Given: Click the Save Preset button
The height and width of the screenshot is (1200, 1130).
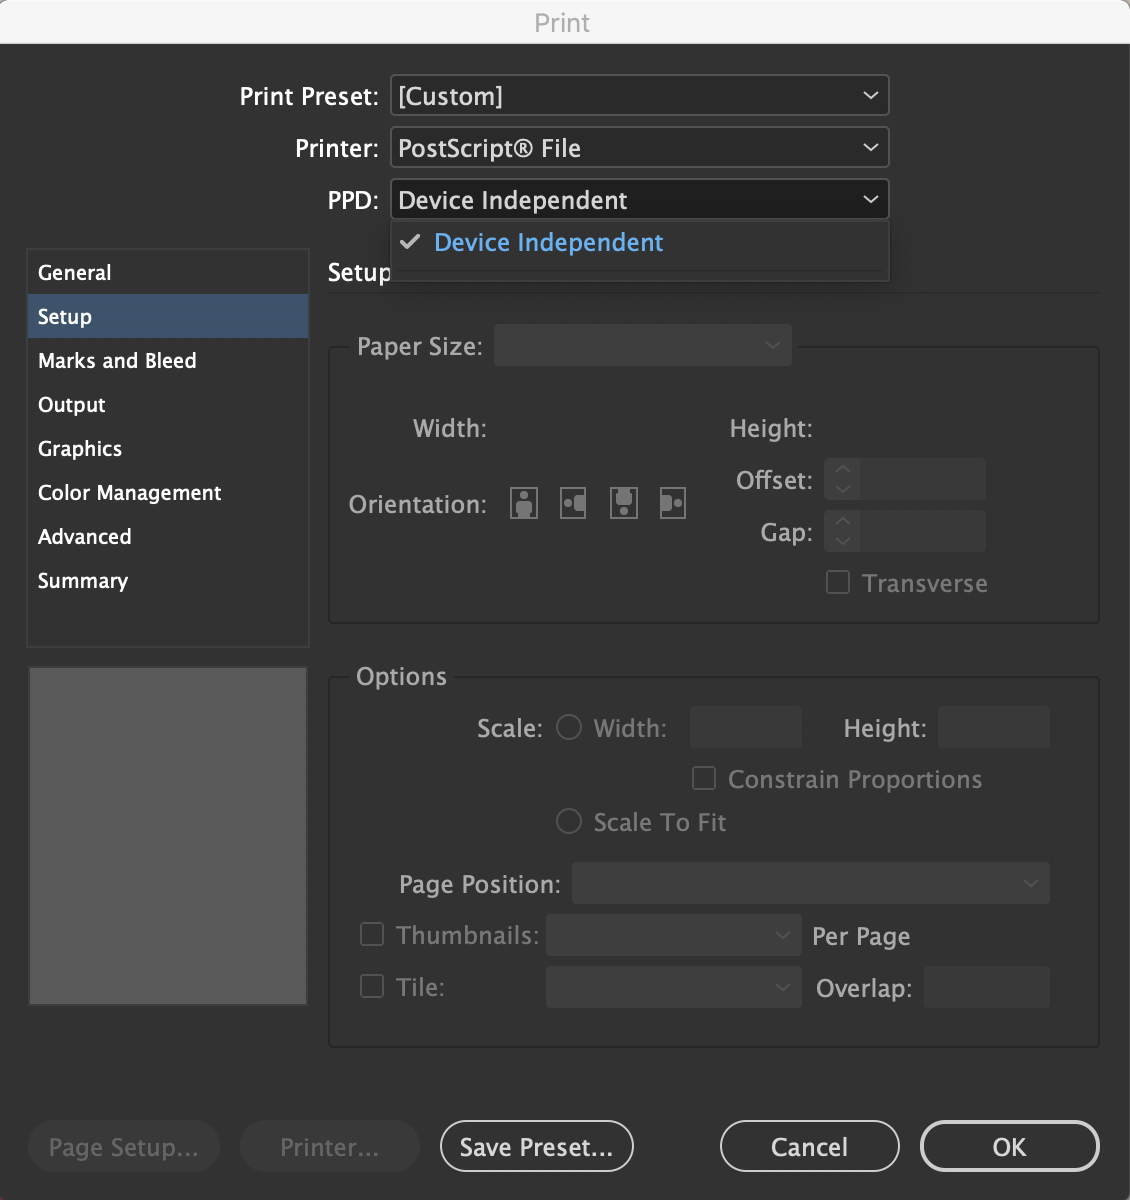Looking at the screenshot, I should (x=536, y=1146).
